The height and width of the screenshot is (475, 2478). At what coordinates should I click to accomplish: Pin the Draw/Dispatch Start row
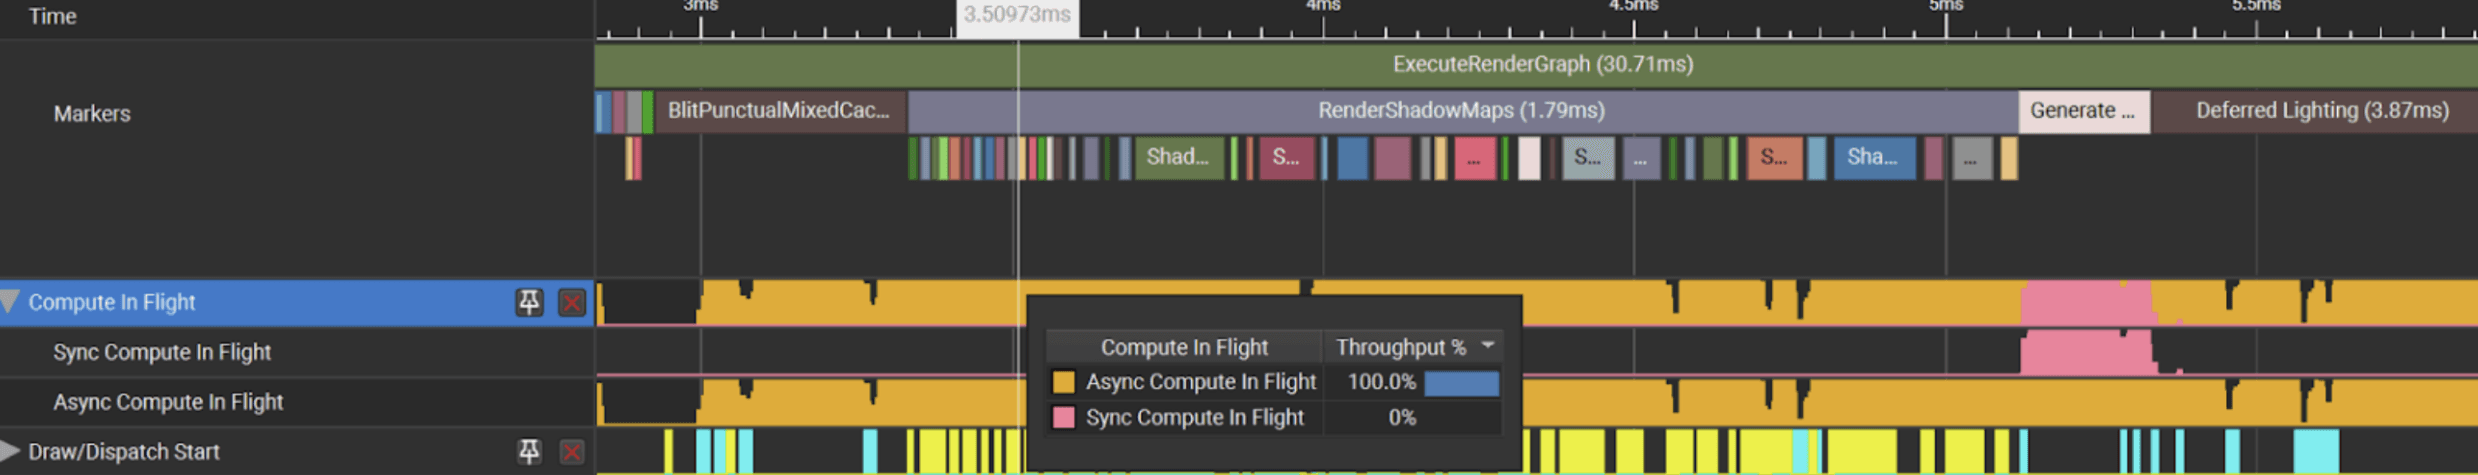[529, 452]
